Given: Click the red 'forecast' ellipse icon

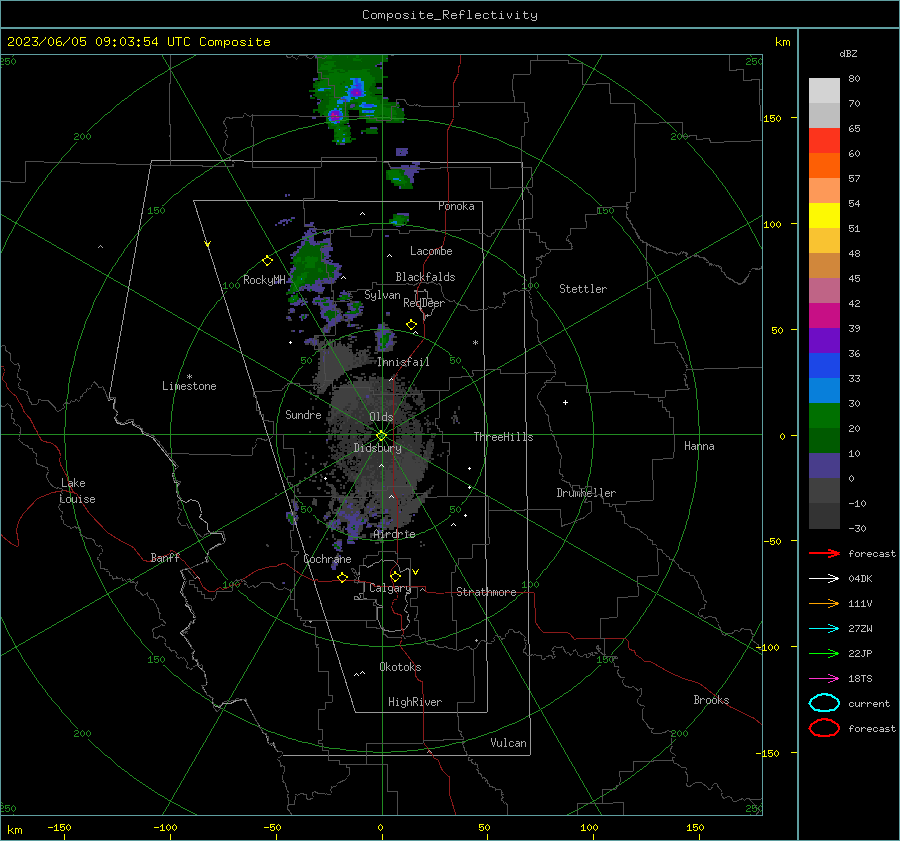Looking at the screenshot, I should (824, 728).
